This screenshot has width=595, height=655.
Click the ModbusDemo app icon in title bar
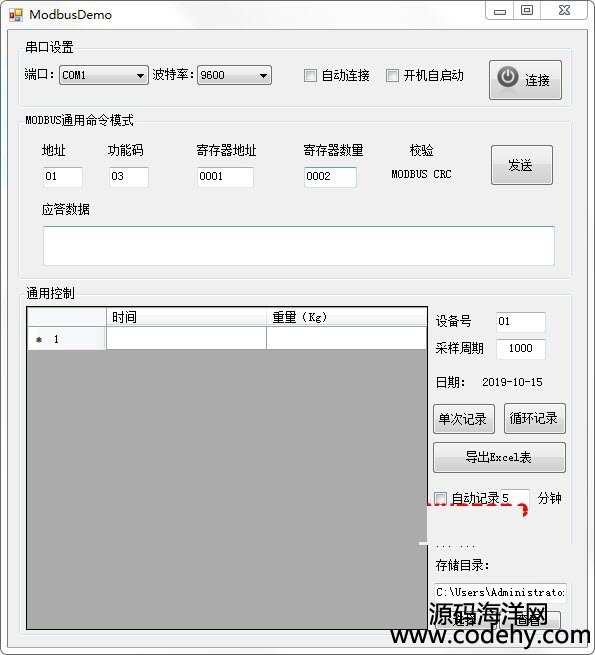(16, 15)
